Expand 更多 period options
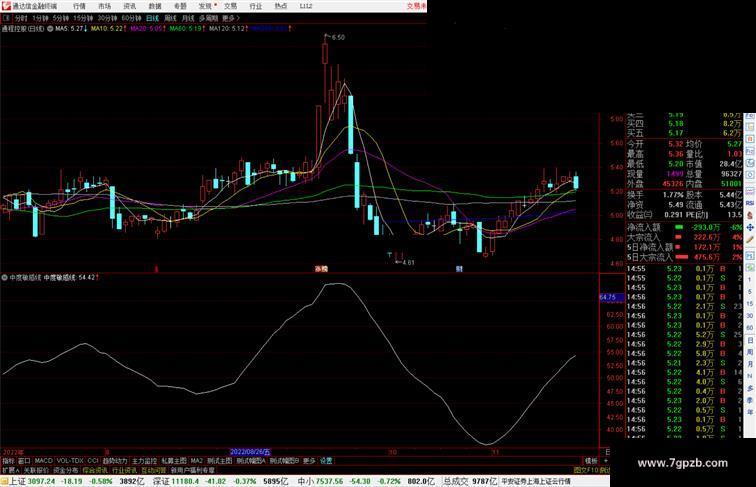 click(x=231, y=18)
